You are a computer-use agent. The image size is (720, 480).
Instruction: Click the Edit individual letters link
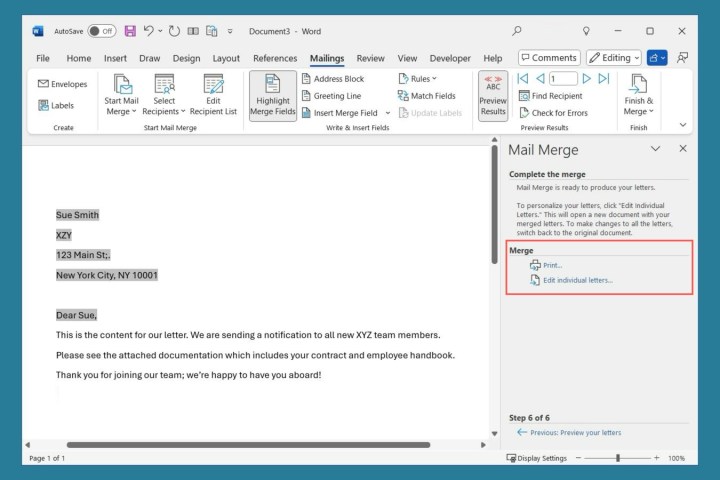click(577, 280)
